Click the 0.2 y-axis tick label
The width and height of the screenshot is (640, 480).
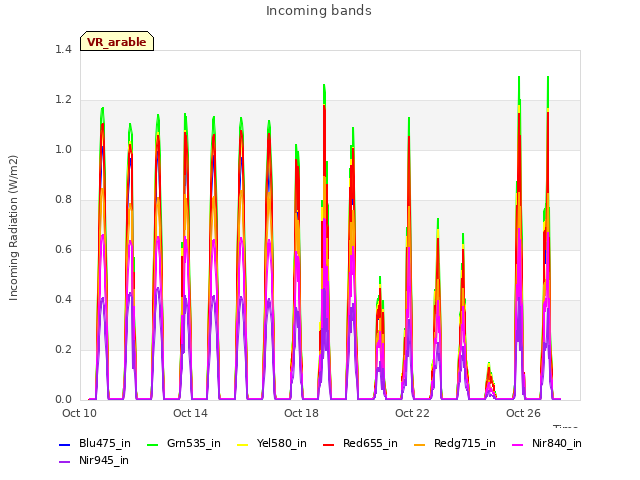[63, 349]
